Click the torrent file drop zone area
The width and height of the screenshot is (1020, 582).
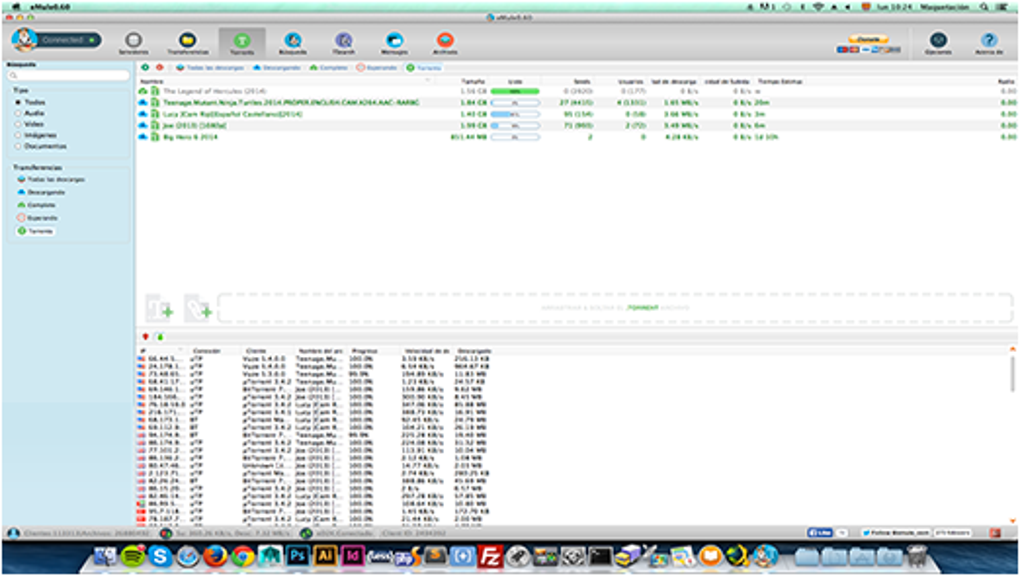point(615,308)
